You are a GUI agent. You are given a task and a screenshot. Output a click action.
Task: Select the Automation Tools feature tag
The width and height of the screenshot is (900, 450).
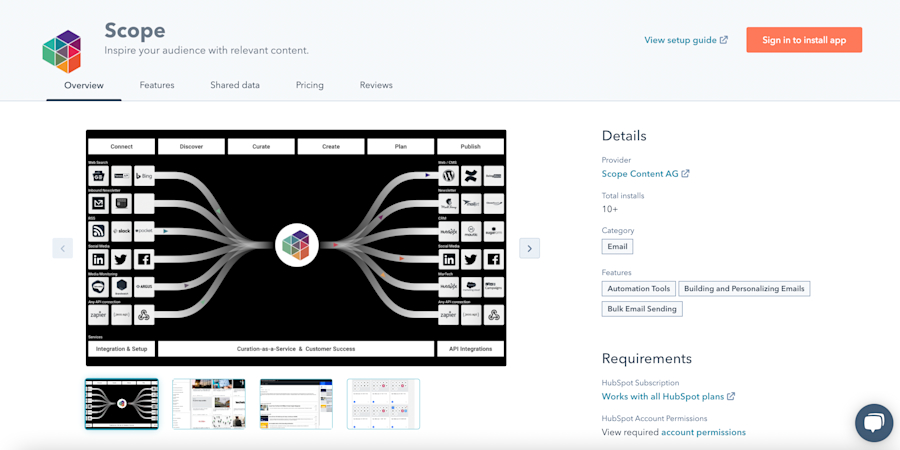[638, 289]
